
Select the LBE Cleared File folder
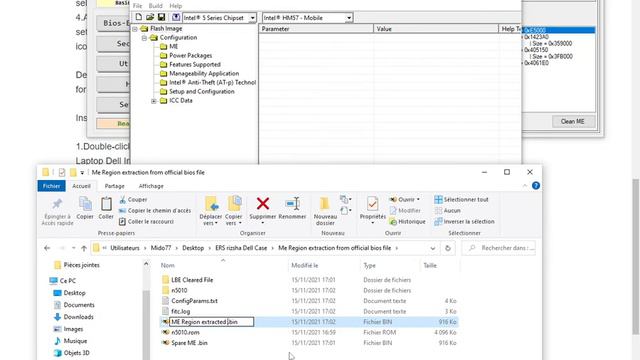pyautogui.click(x=192, y=280)
